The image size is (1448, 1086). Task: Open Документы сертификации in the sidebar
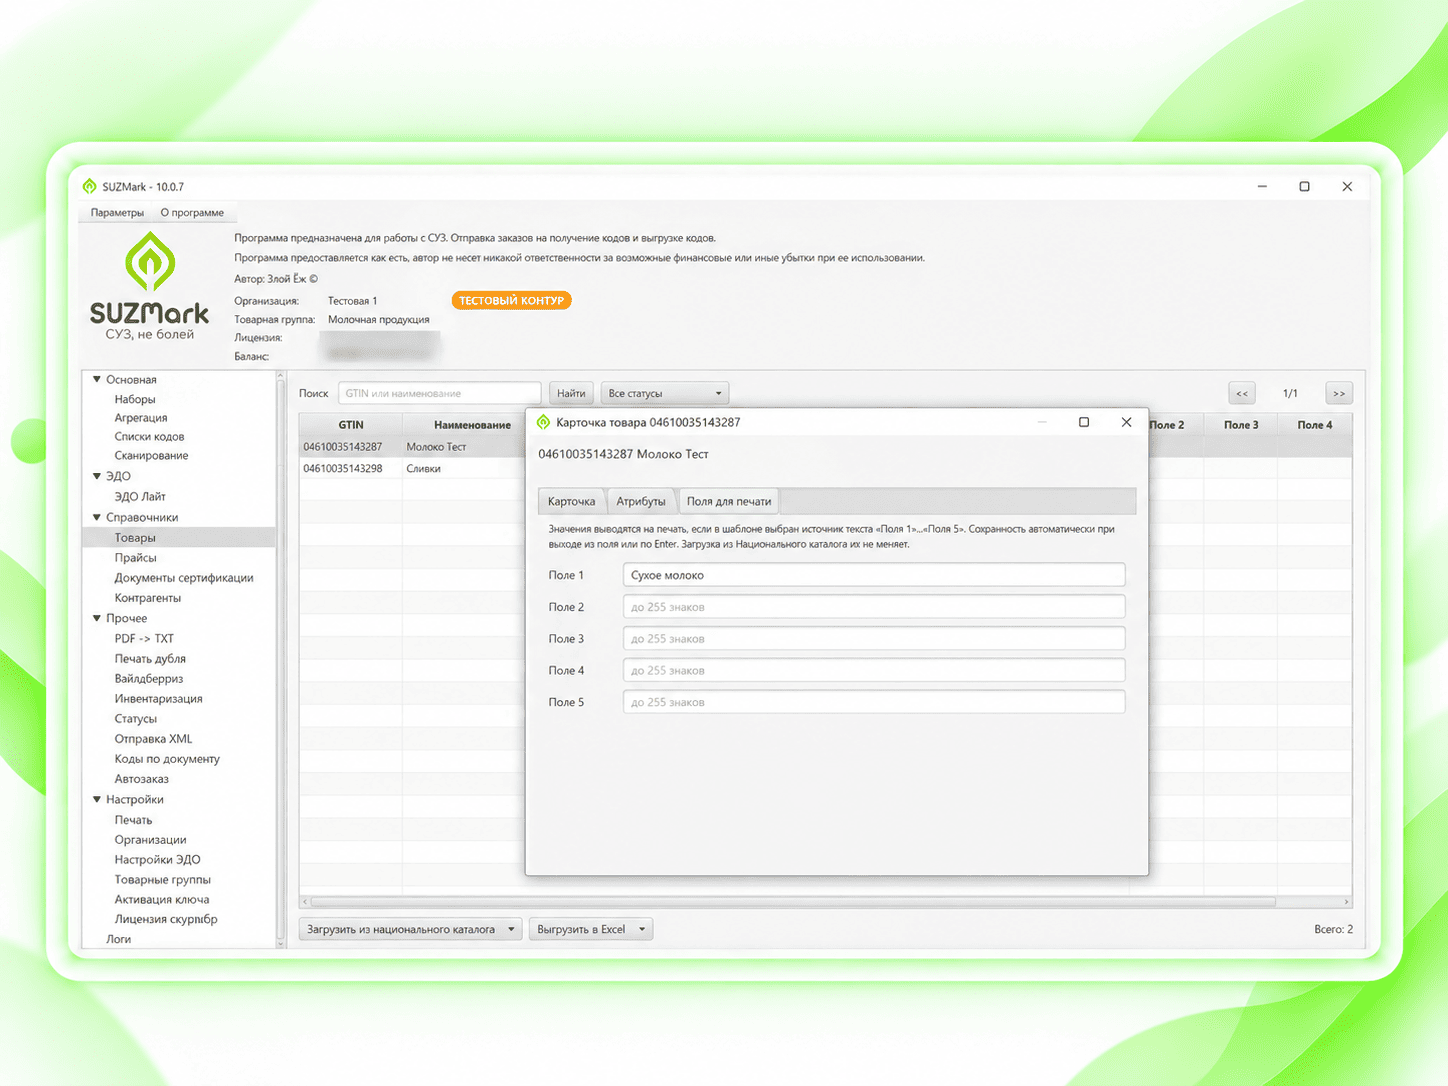184,578
